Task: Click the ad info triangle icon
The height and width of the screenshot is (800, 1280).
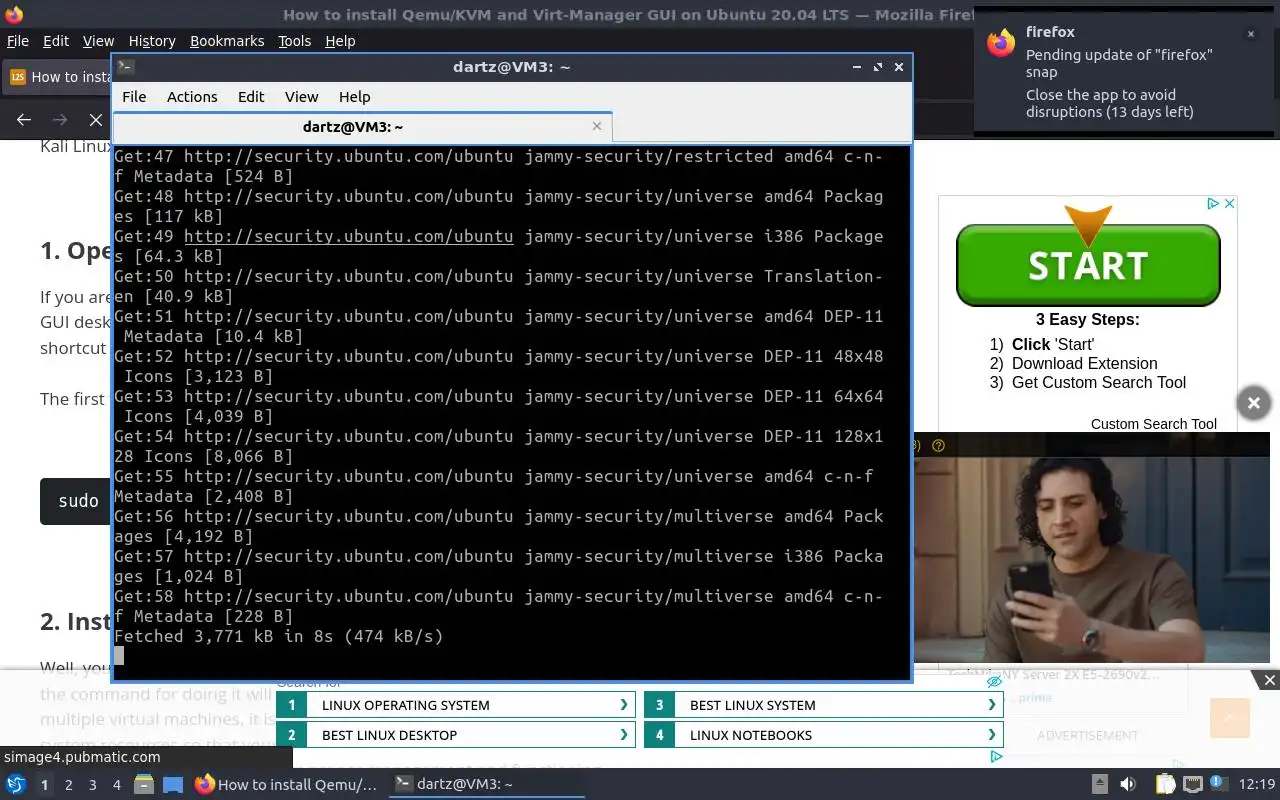Action: (x=995, y=757)
